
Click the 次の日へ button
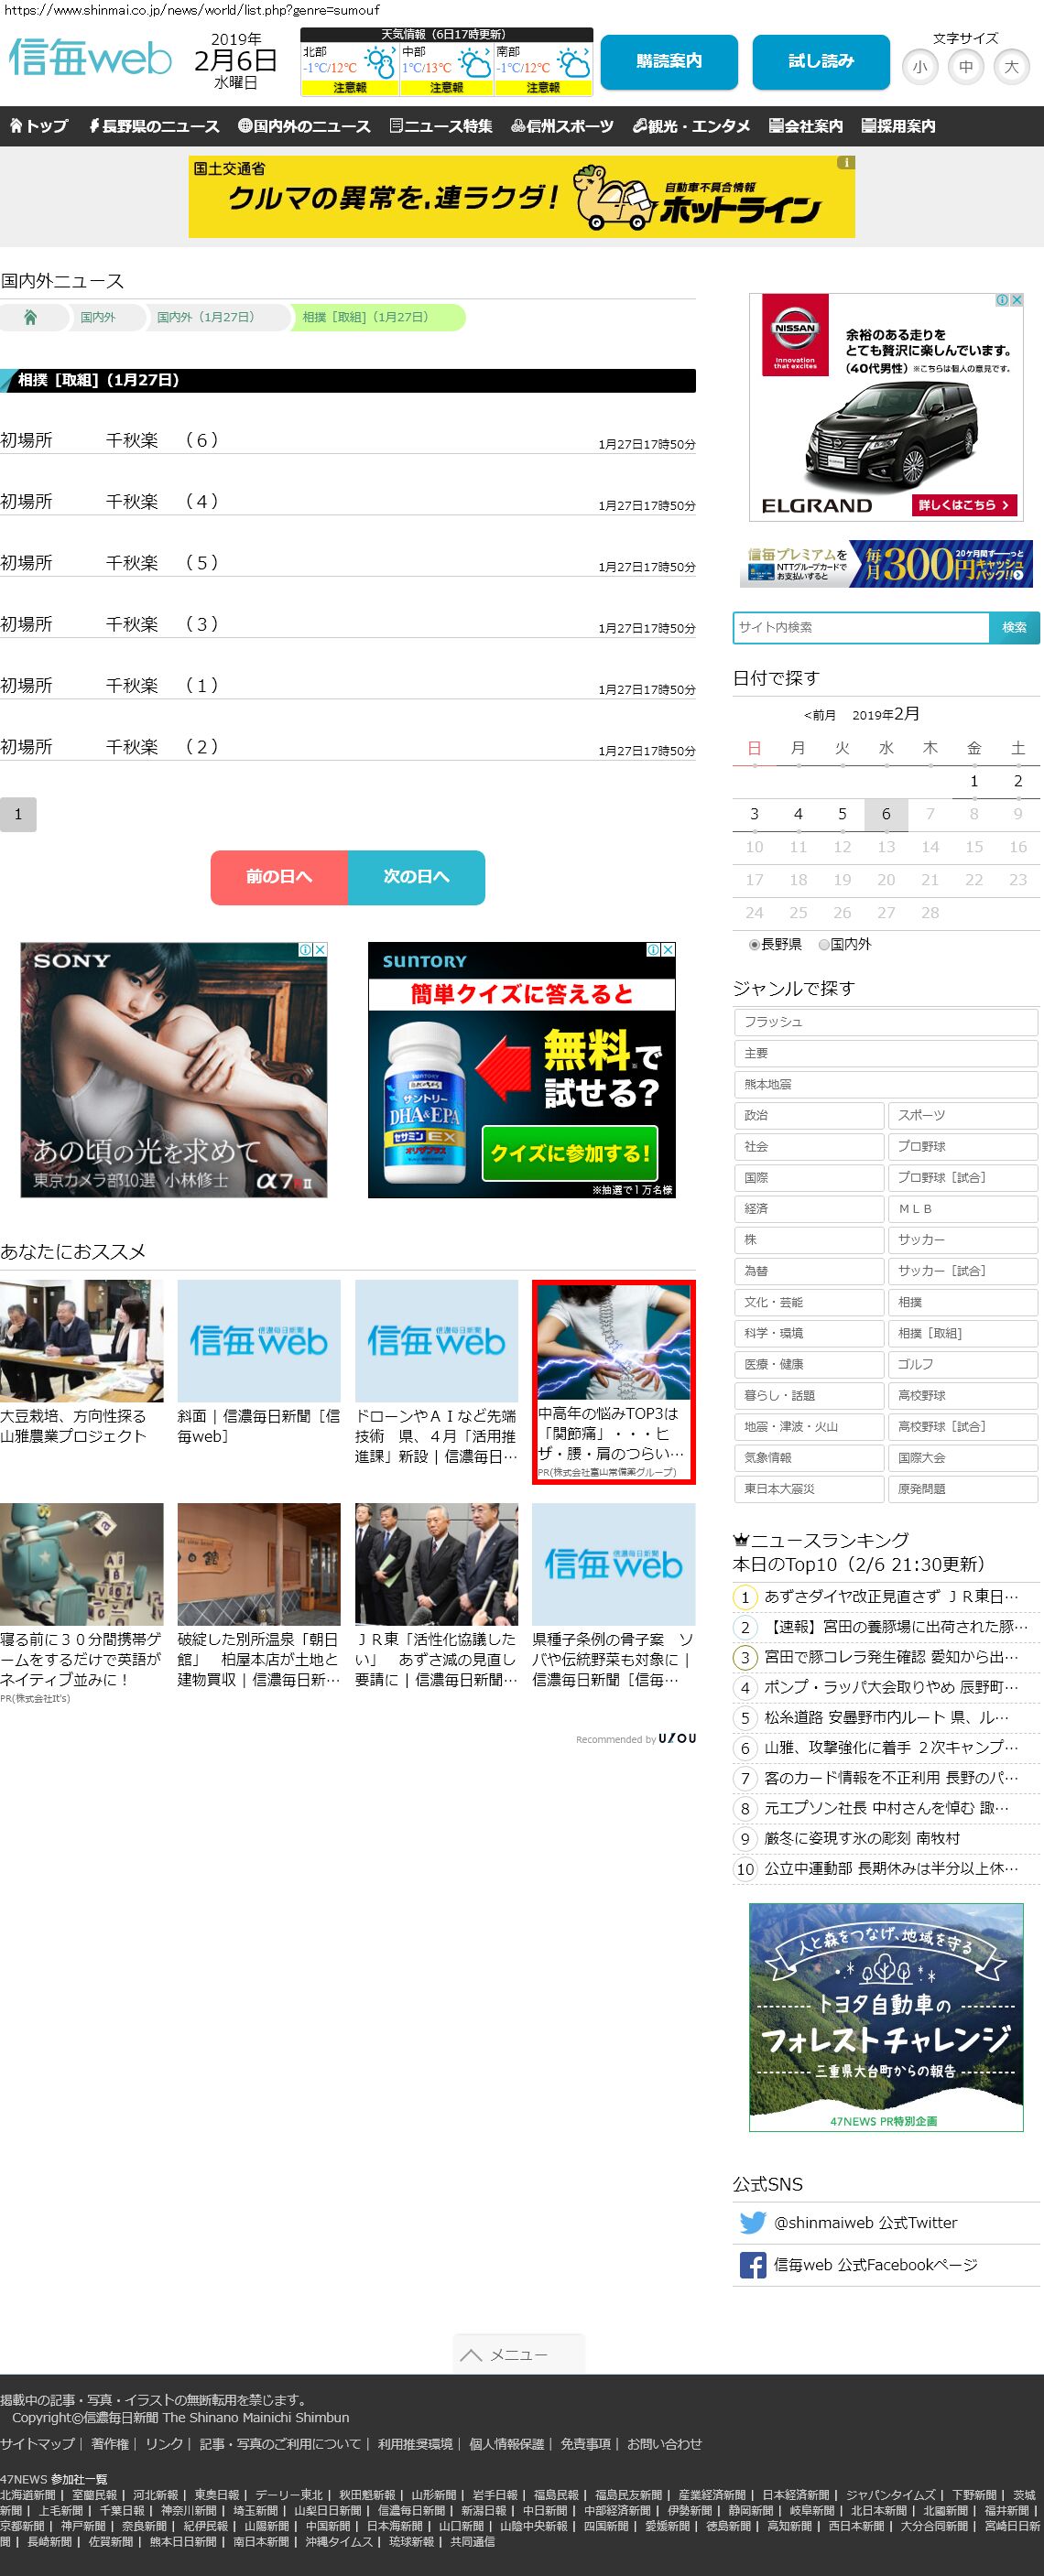click(x=416, y=877)
